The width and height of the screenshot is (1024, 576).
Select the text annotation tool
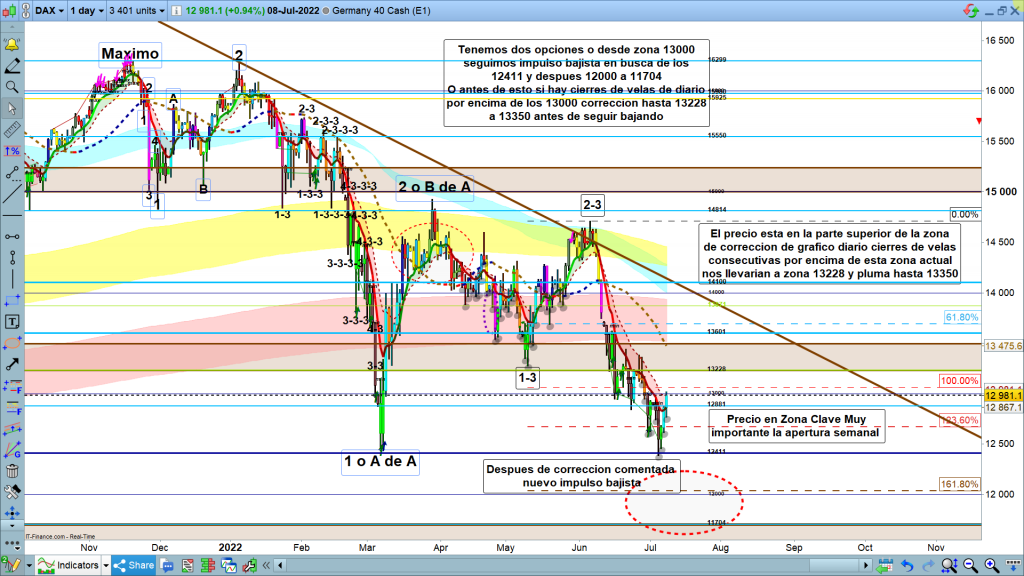[12, 322]
